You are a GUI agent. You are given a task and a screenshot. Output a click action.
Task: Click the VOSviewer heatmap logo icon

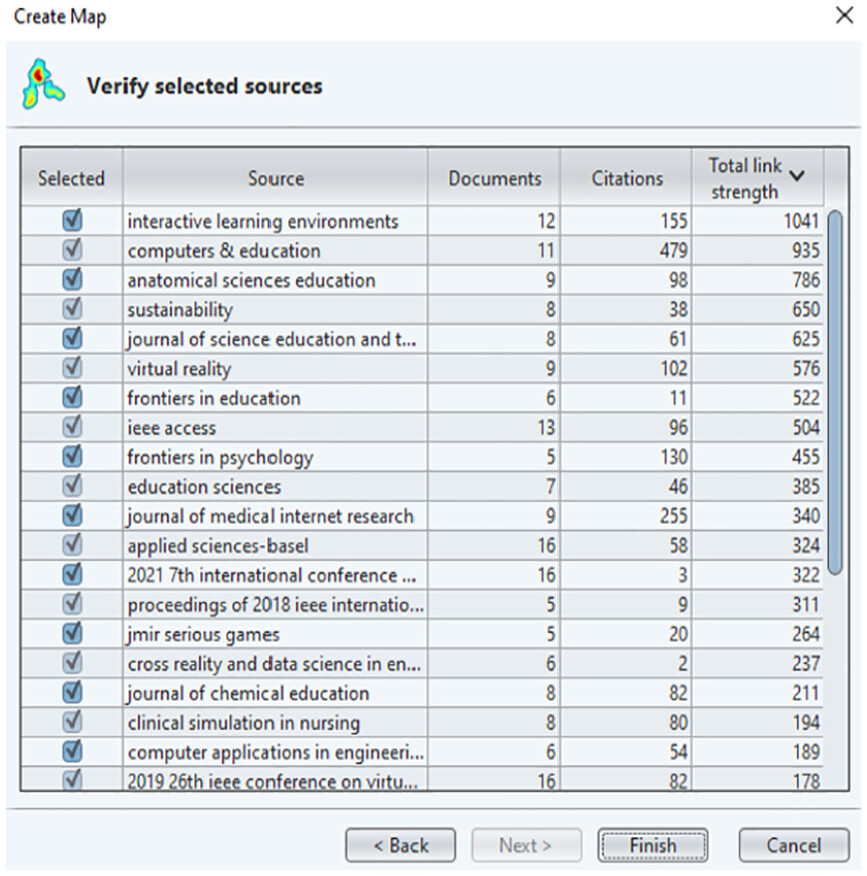[x=43, y=84]
